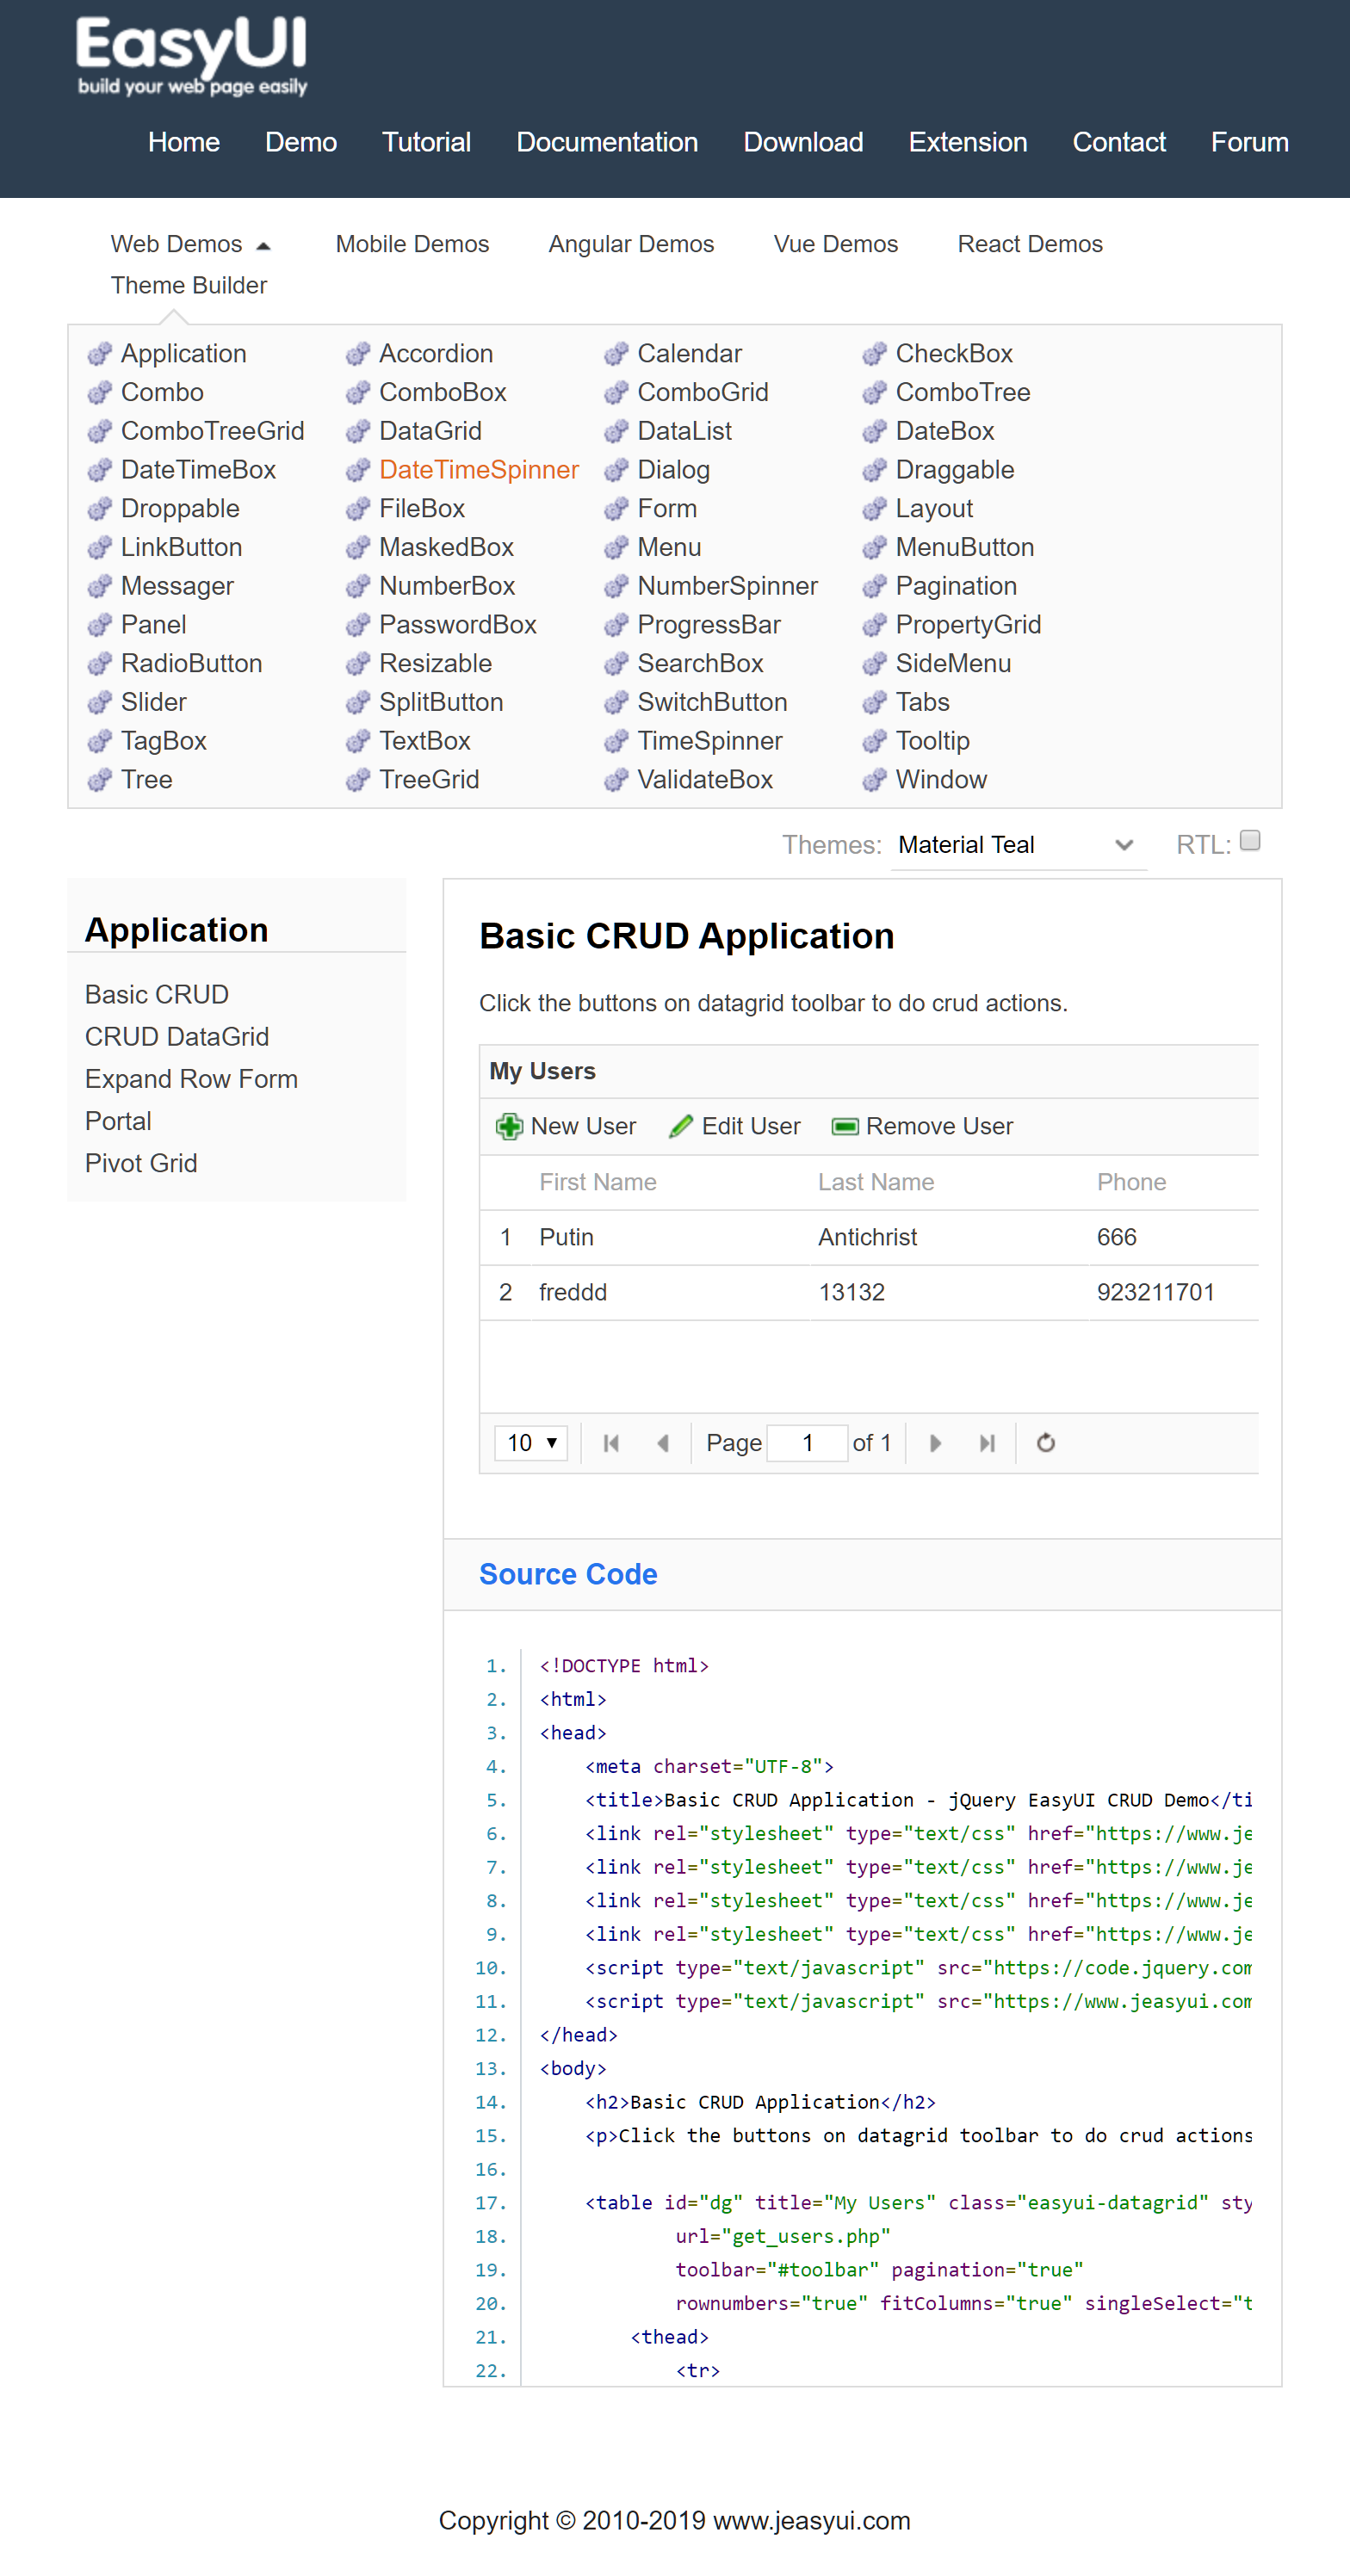Select the row with first name Putin

click(x=869, y=1238)
